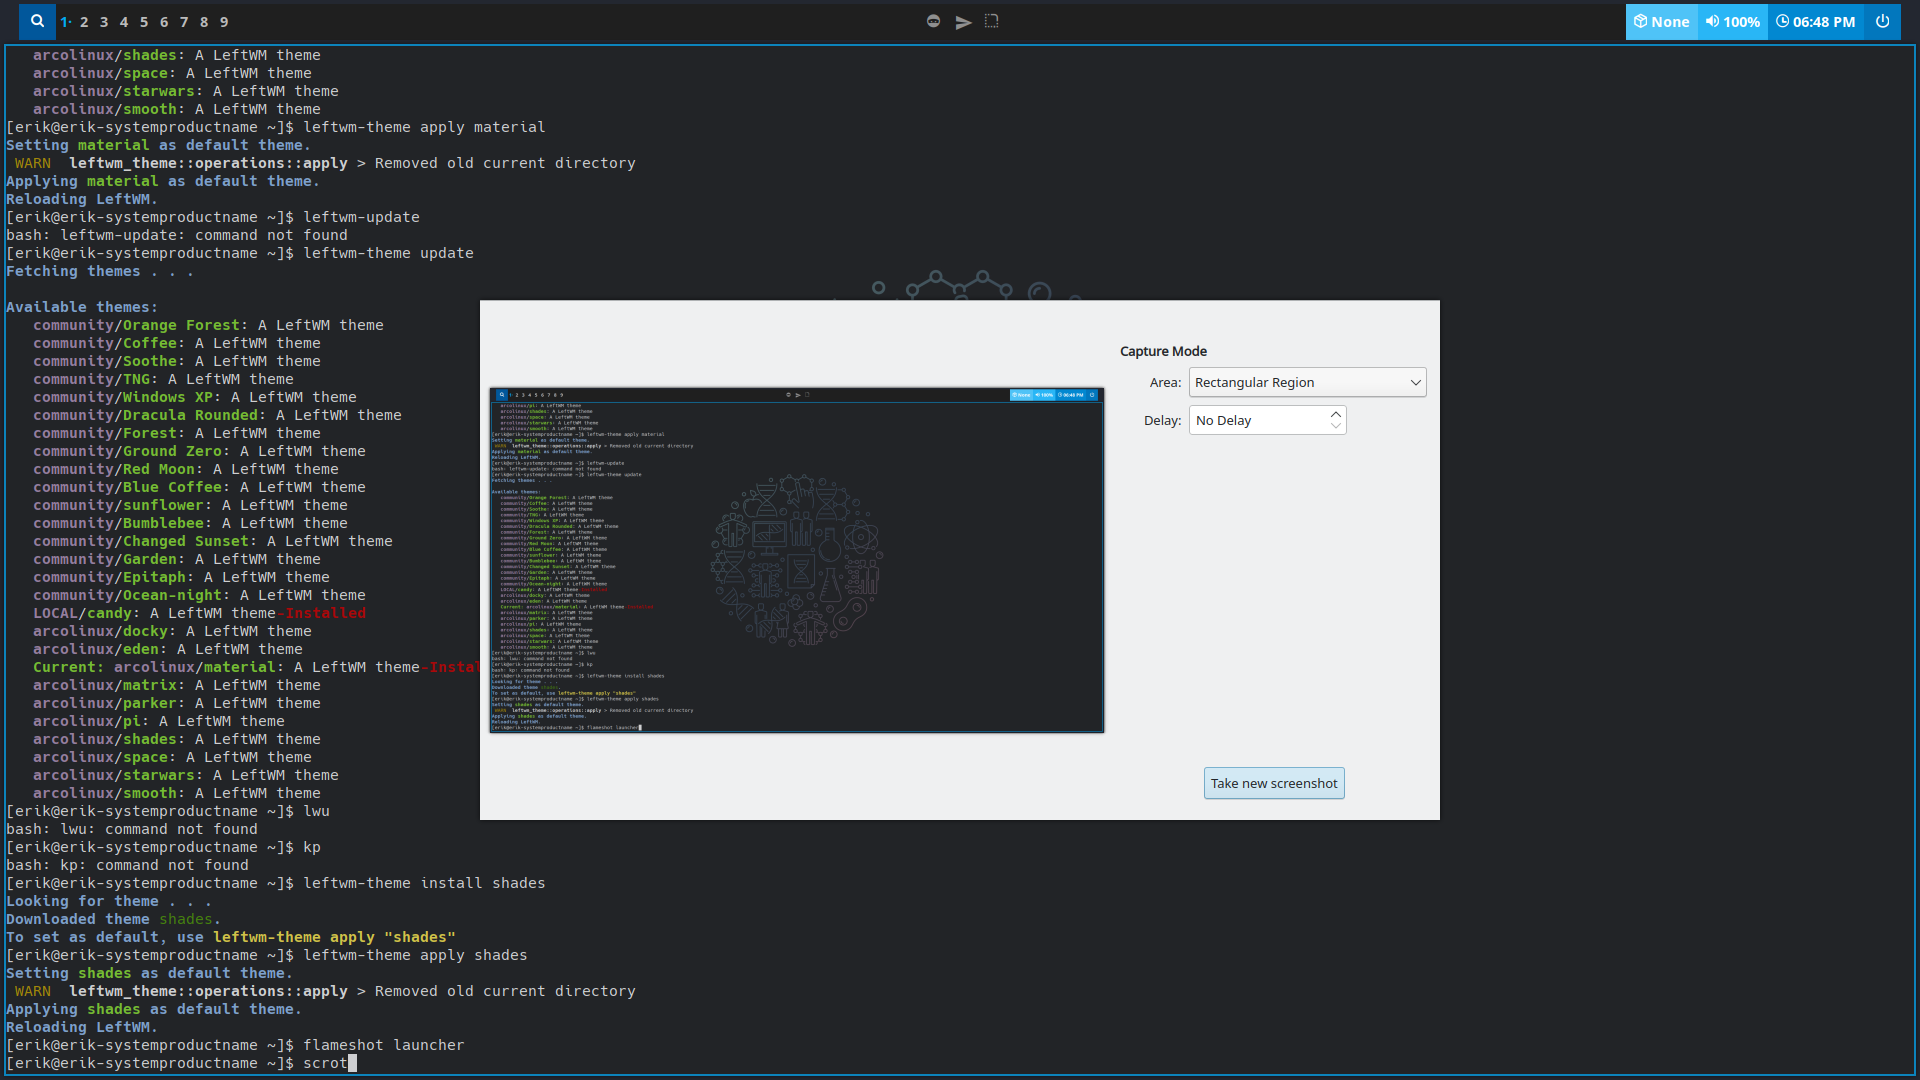This screenshot has height=1080, width=1920.
Task: Click Take new screenshot button
Action: tap(1273, 783)
